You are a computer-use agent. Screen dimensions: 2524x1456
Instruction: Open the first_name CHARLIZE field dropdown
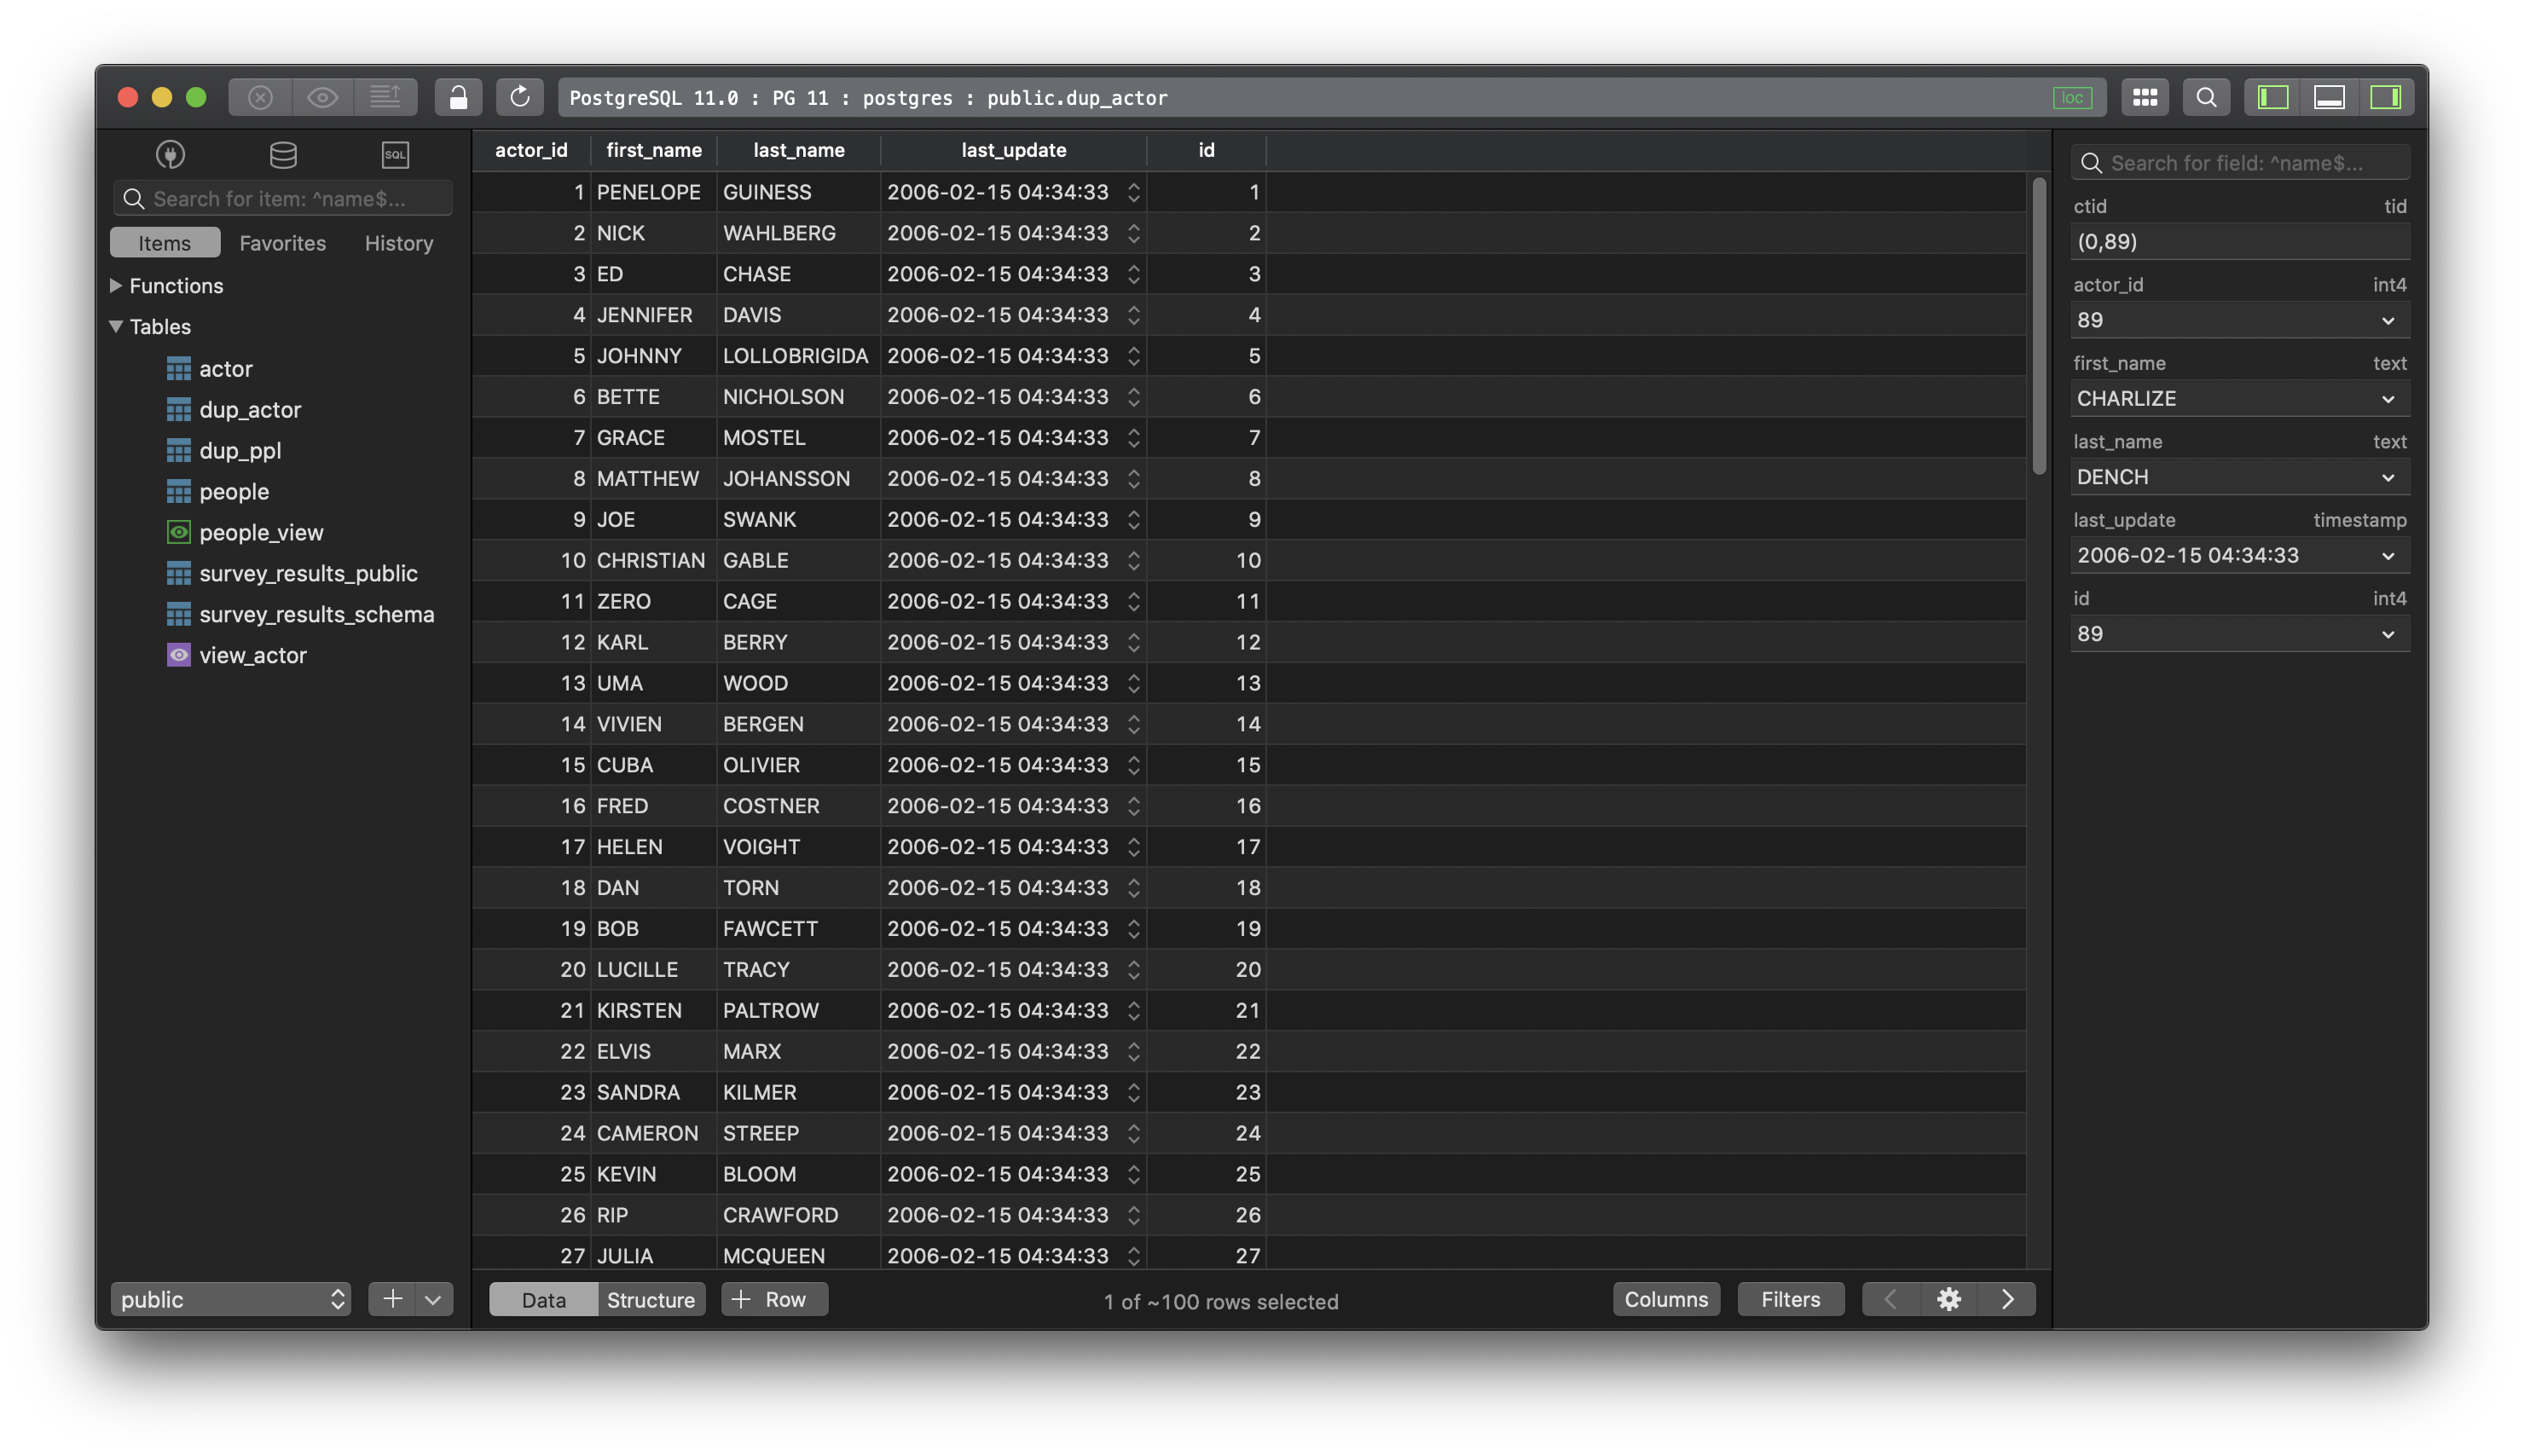2388,399
